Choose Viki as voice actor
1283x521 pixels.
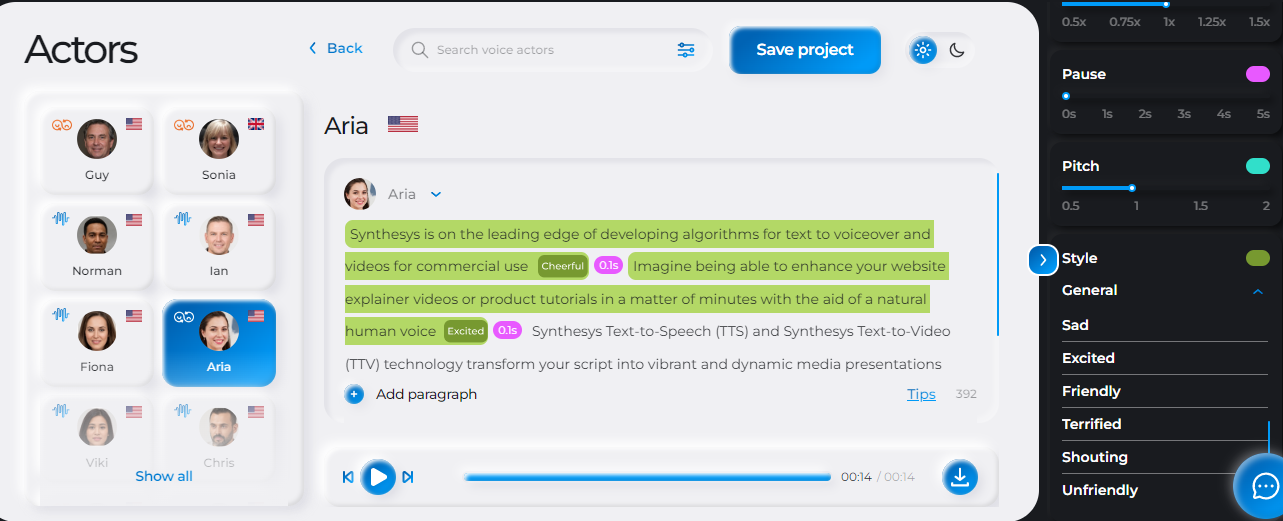(x=97, y=438)
